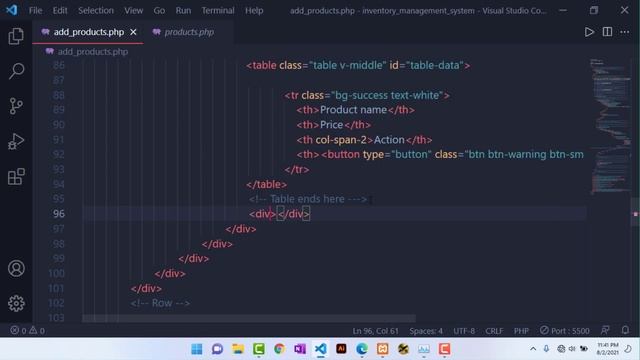The height and width of the screenshot is (360, 640).
Task: Switch to the products.php tab
Action: click(189, 32)
